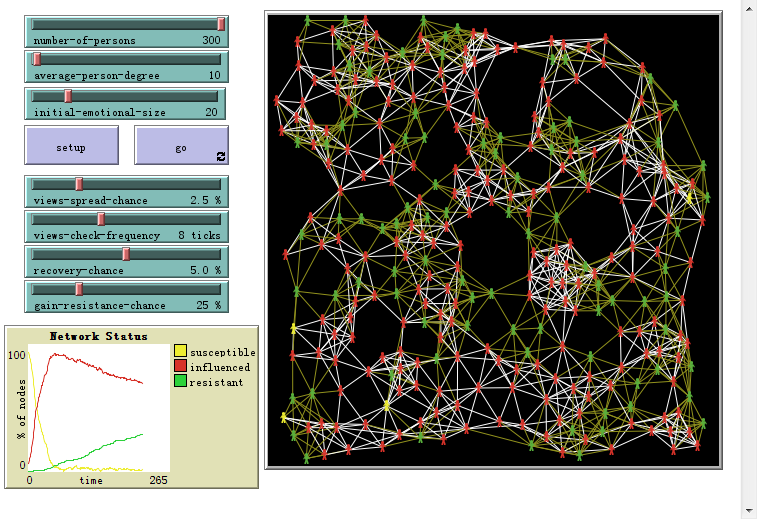Click the forever-loop arrows icon on go
Screen dimensions: 758x519
point(221,156)
